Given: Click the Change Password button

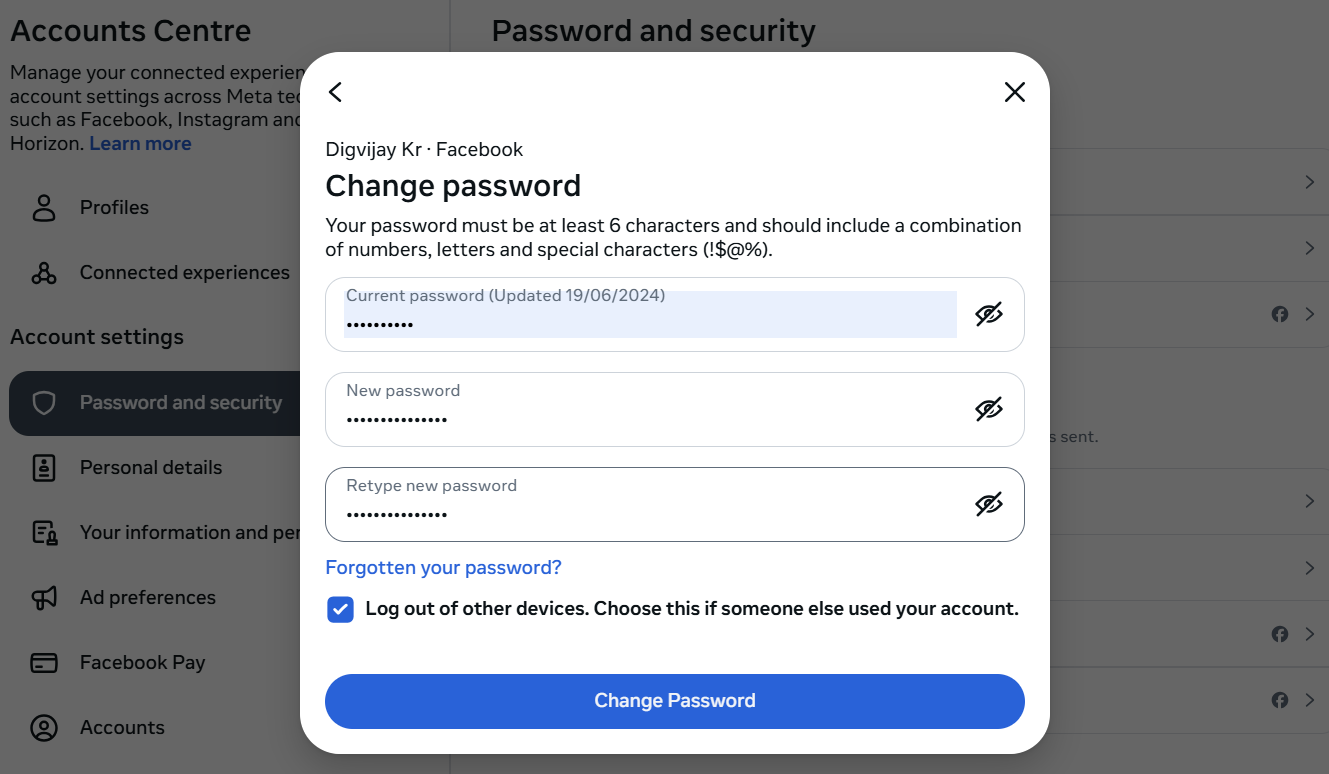Looking at the screenshot, I should coord(674,700).
